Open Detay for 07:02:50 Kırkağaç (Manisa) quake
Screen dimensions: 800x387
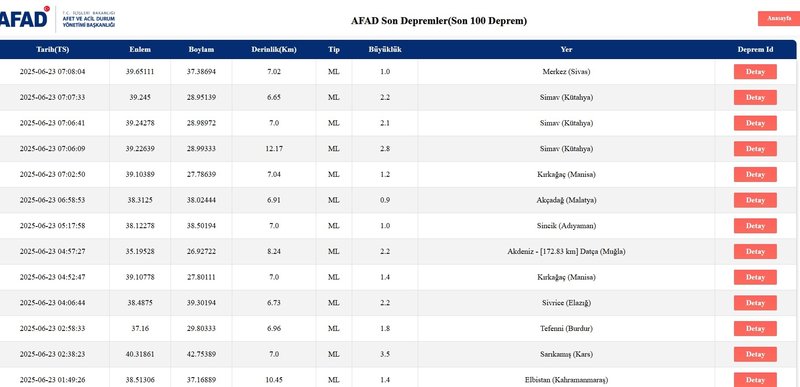755,174
